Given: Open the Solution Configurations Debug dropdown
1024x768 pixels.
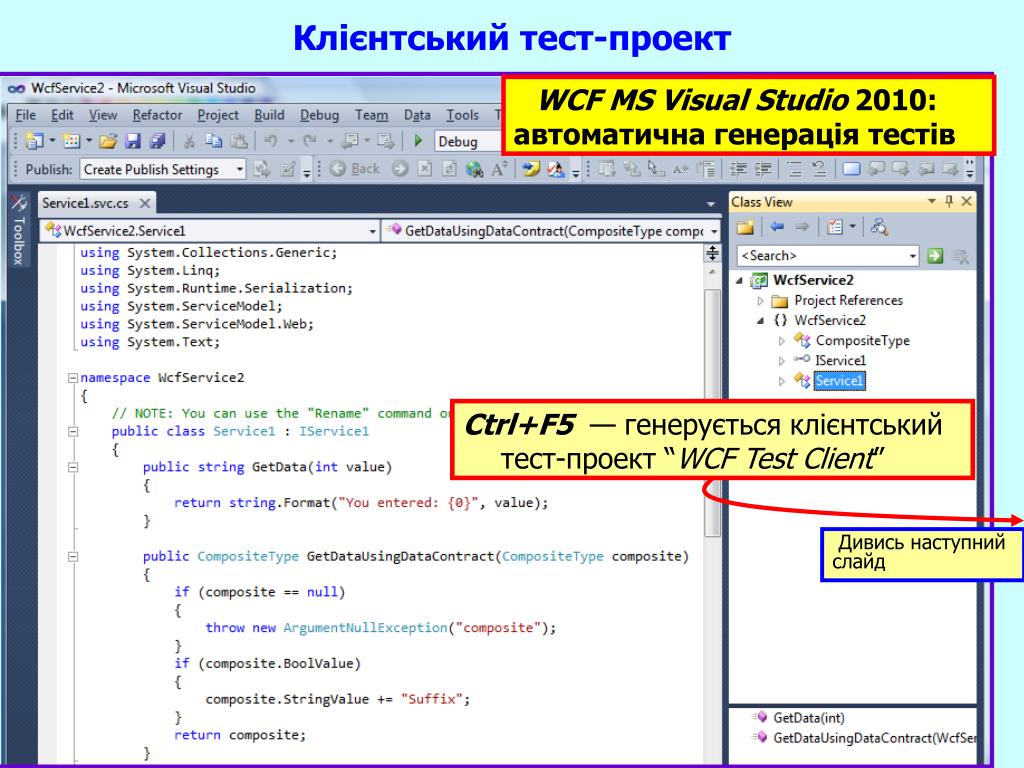Looking at the screenshot, I should (467, 142).
